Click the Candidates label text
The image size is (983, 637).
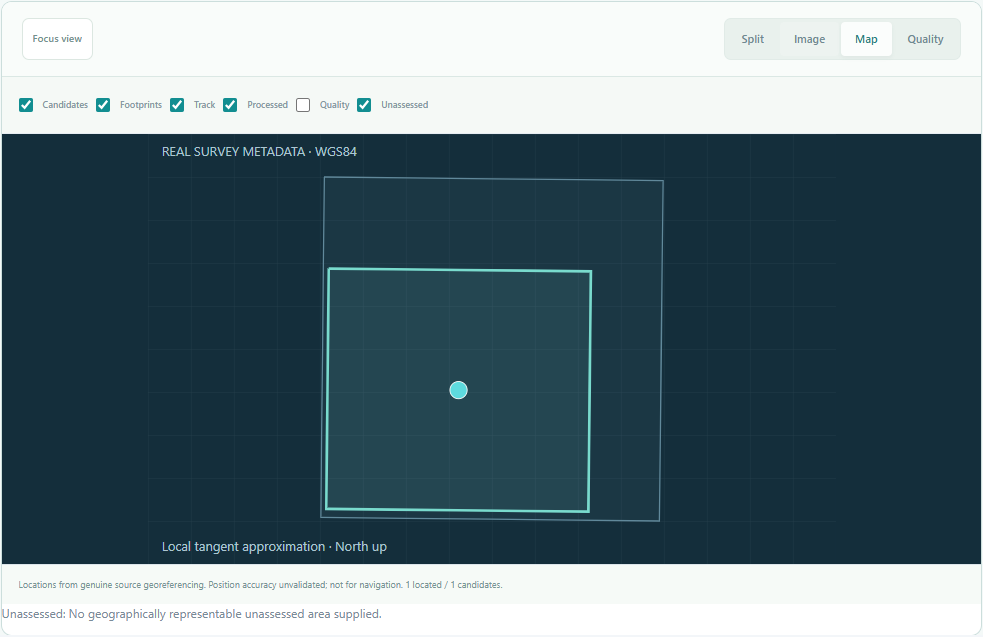coord(65,105)
